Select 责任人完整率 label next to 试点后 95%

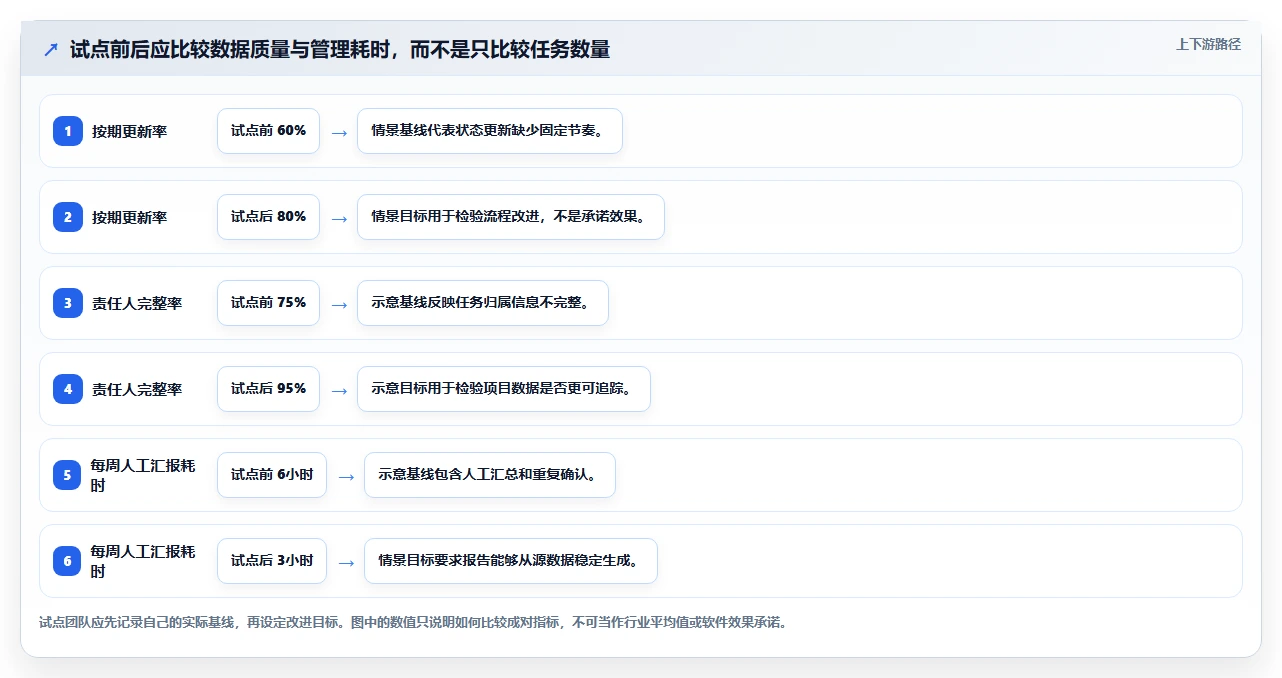tap(137, 389)
